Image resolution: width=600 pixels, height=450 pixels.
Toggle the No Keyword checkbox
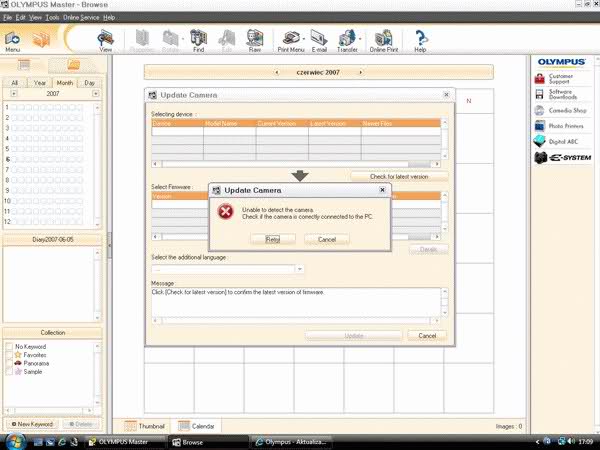(x=9, y=347)
